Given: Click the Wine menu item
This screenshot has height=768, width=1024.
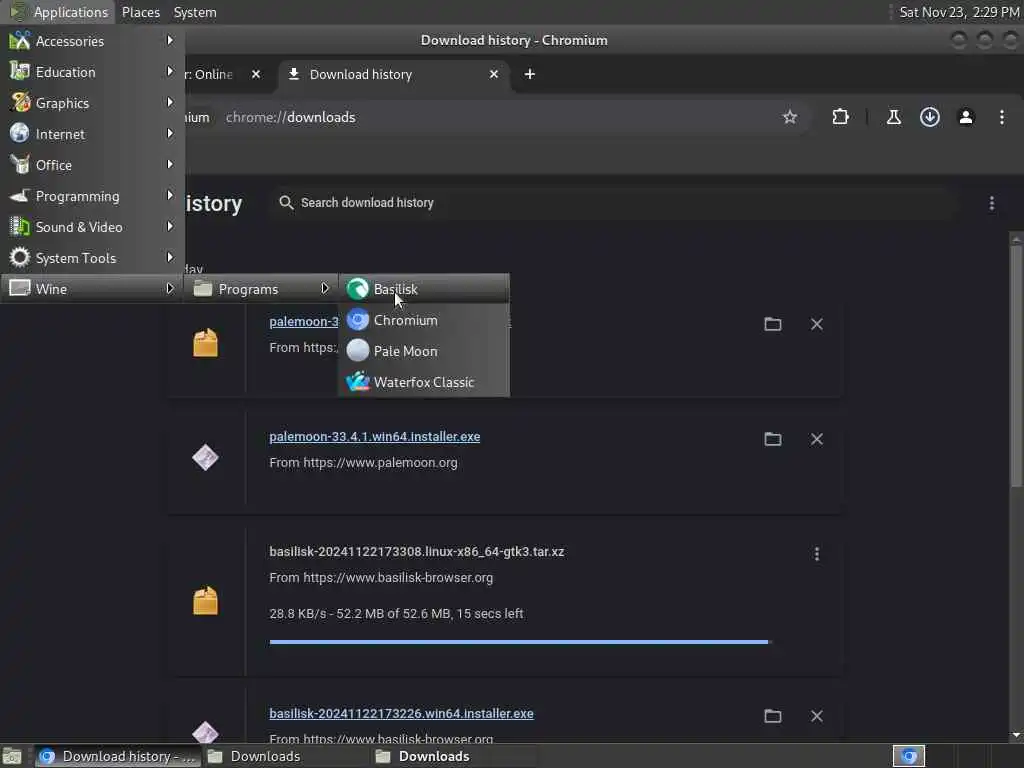Looking at the screenshot, I should click(92, 289).
